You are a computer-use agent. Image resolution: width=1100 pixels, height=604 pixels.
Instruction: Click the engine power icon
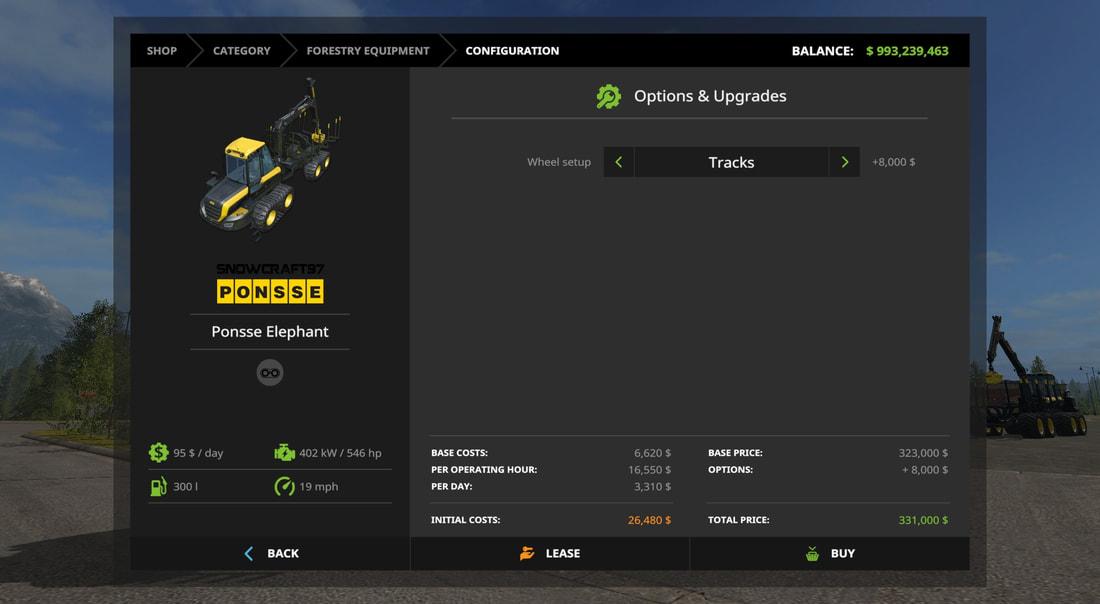pos(284,453)
